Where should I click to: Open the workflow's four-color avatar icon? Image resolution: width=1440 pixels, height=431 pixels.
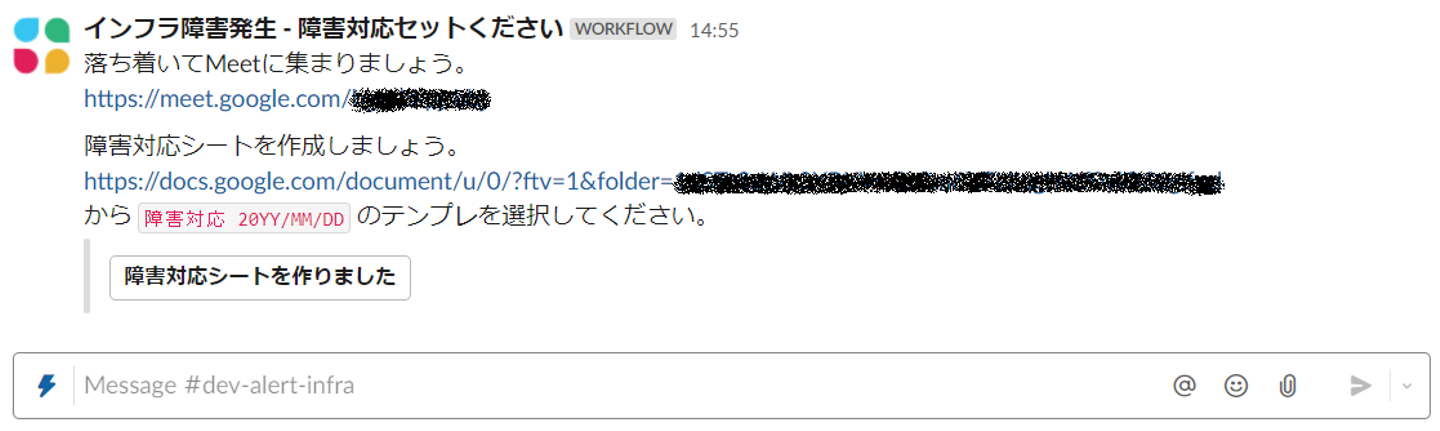[x=42, y=46]
